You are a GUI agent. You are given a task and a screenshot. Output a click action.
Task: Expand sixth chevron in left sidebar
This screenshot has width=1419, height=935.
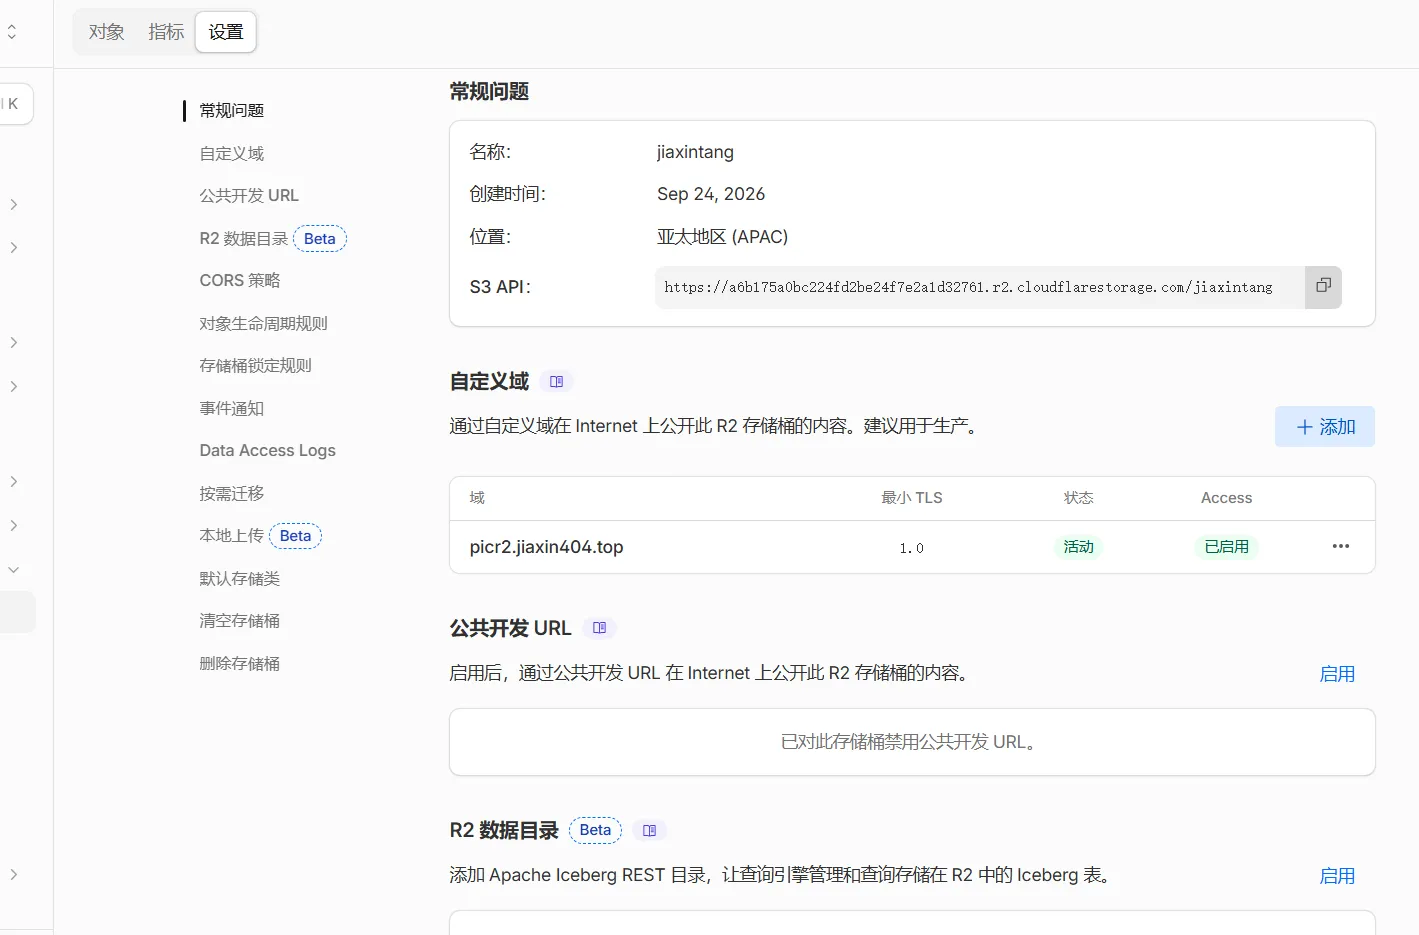pyautogui.click(x=14, y=525)
